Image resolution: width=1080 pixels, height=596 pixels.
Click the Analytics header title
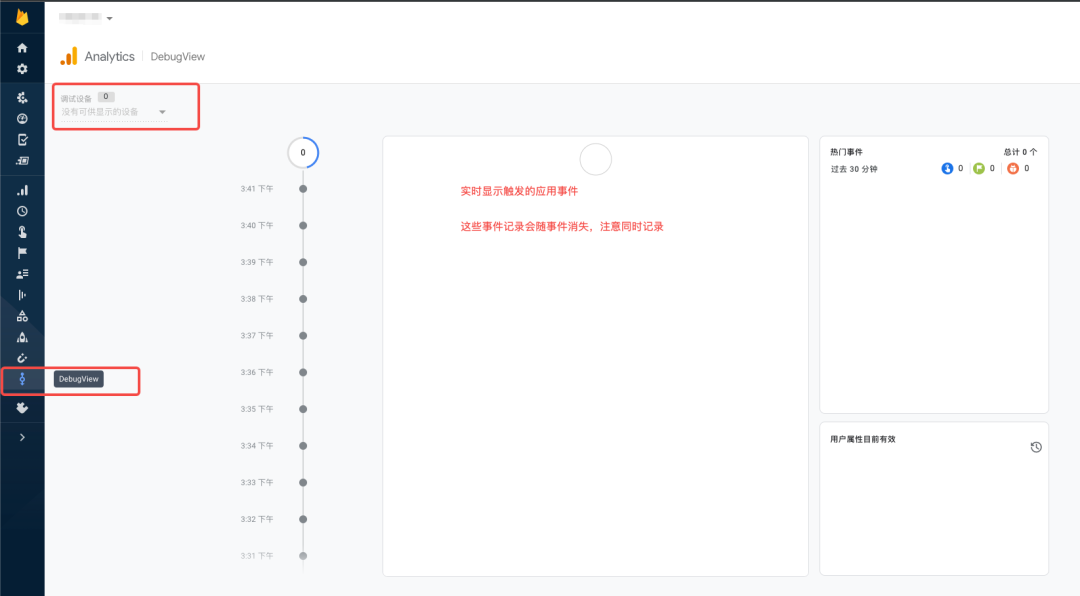point(110,56)
